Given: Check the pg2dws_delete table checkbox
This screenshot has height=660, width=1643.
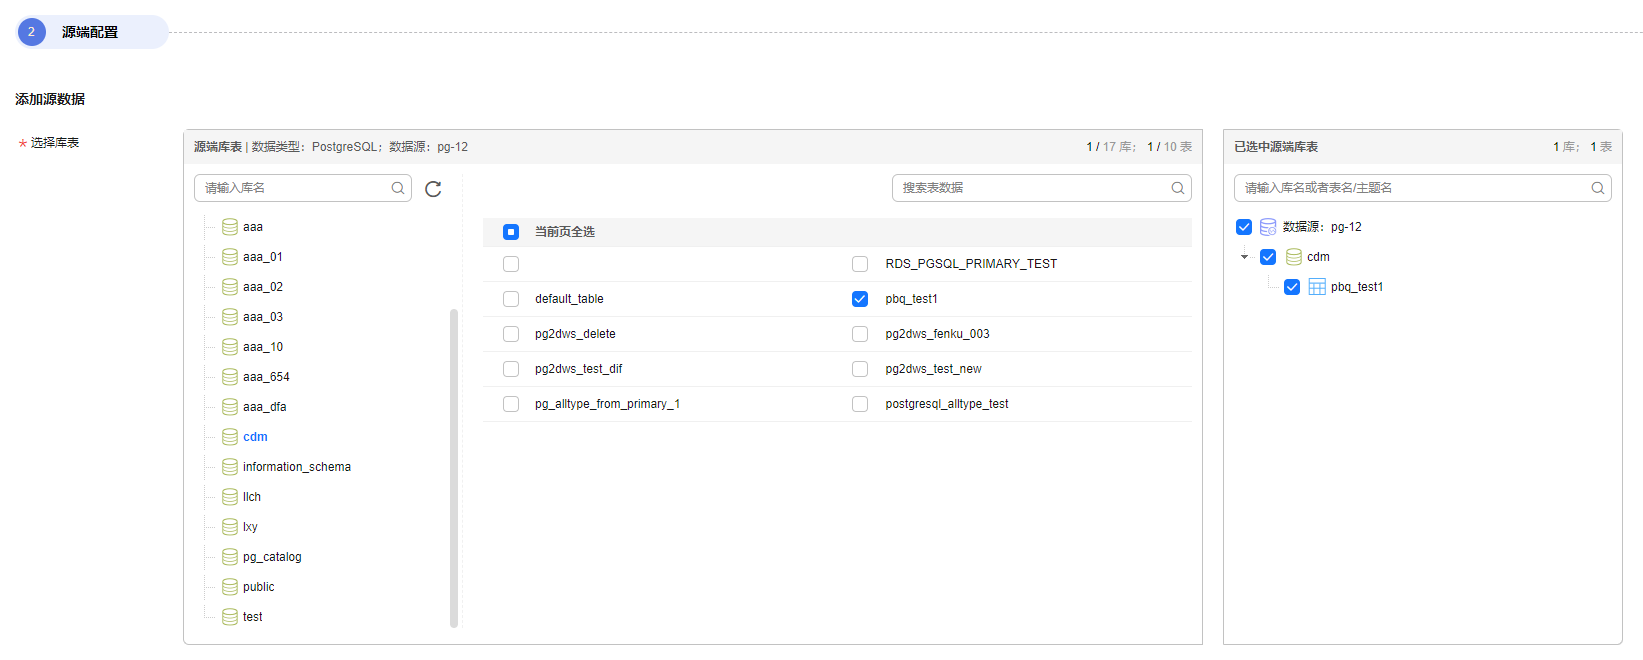Looking at the screenshot, I should coord(511,334).
